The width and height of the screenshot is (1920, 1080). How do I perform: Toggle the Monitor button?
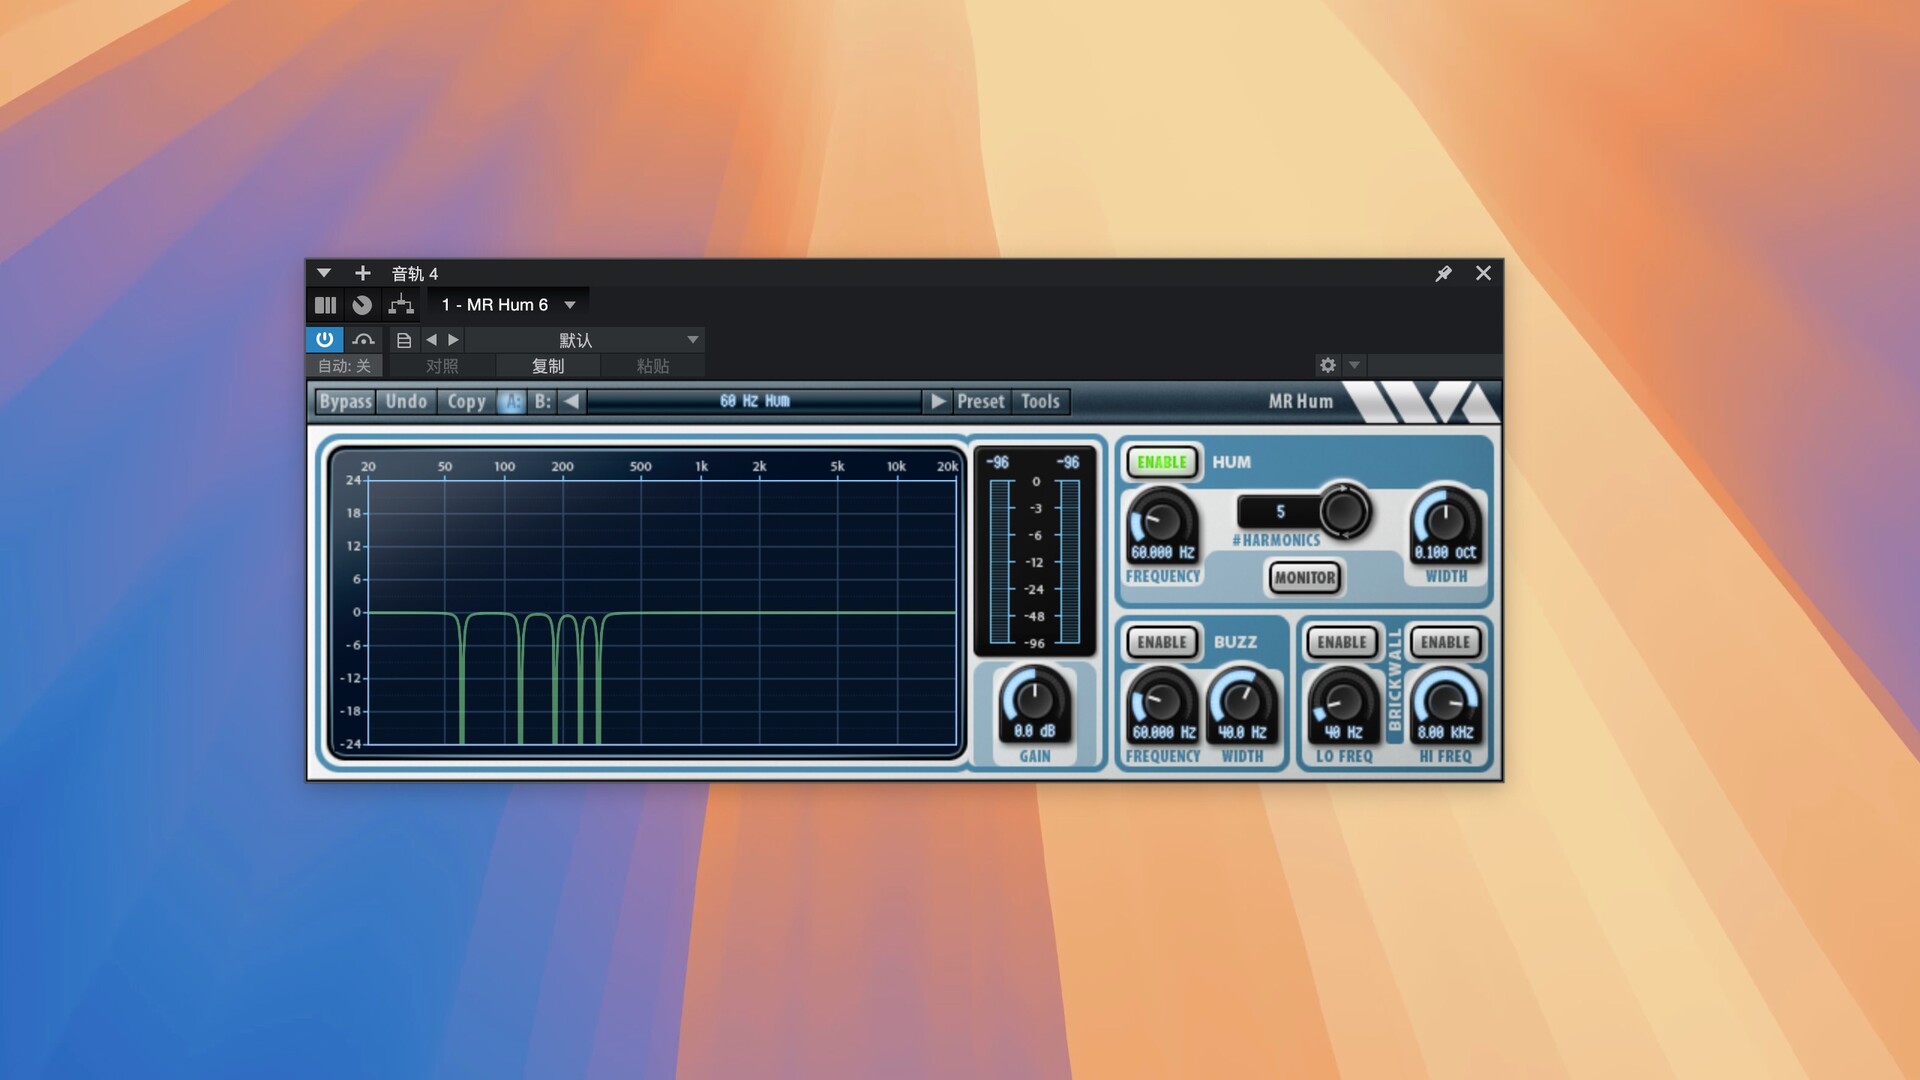point(1304,577)
